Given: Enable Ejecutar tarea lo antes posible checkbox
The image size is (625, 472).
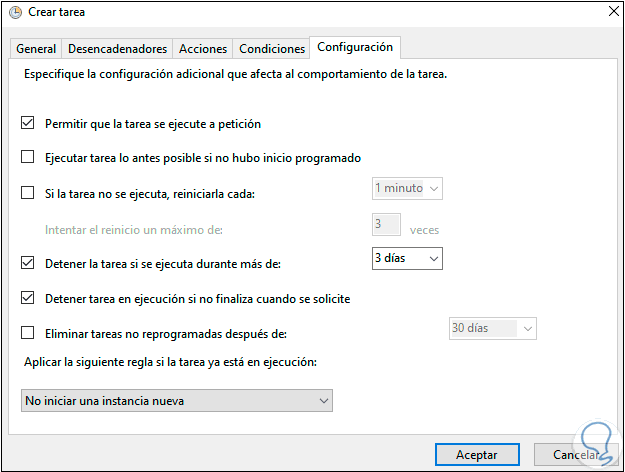Looking at the screenshot, I should tap(28, 157).
